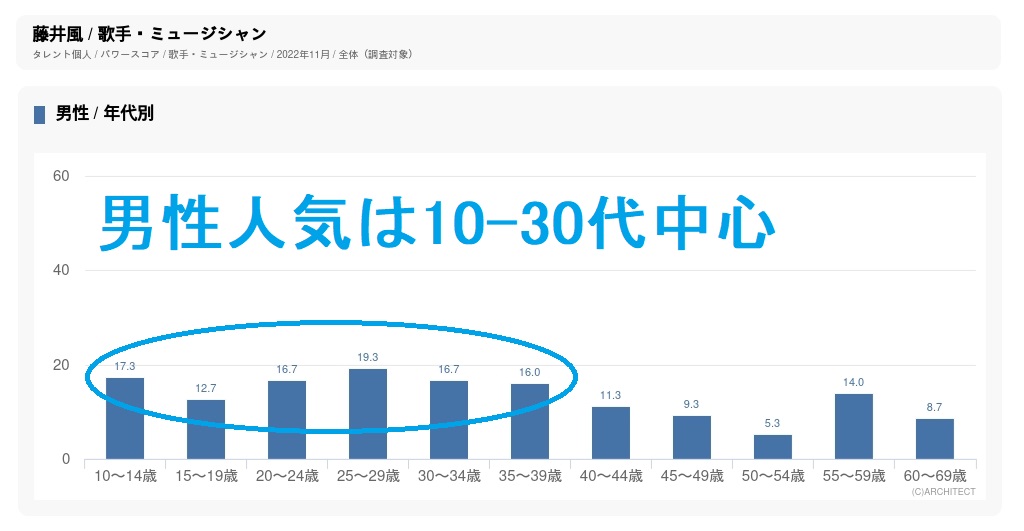Viewport: 1024px width, 531px height.
Task: Click the 35〜39歳 x-axis label
Action: click(x=530, y=476)
